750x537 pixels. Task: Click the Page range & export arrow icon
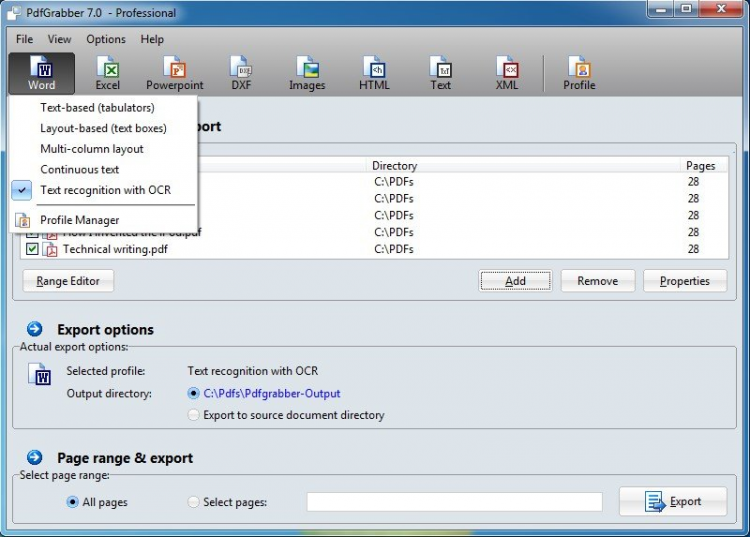(x=34, y=457)
